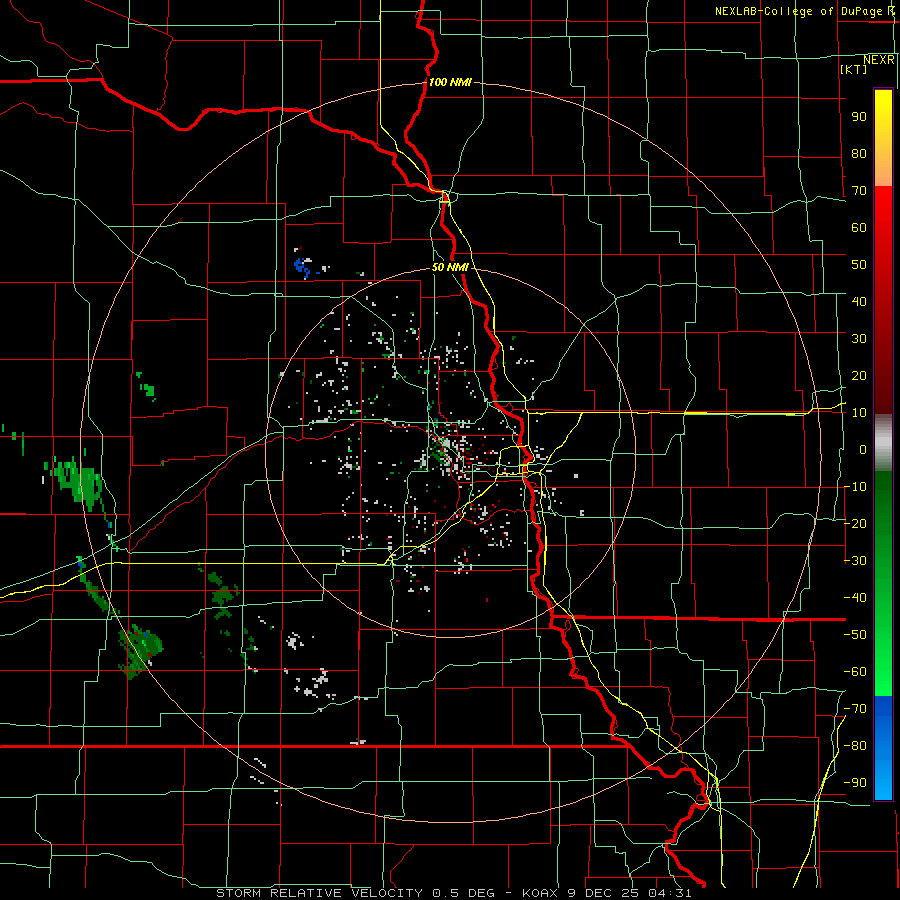Click the "-80" label on the velocity scale

point(855,746)
